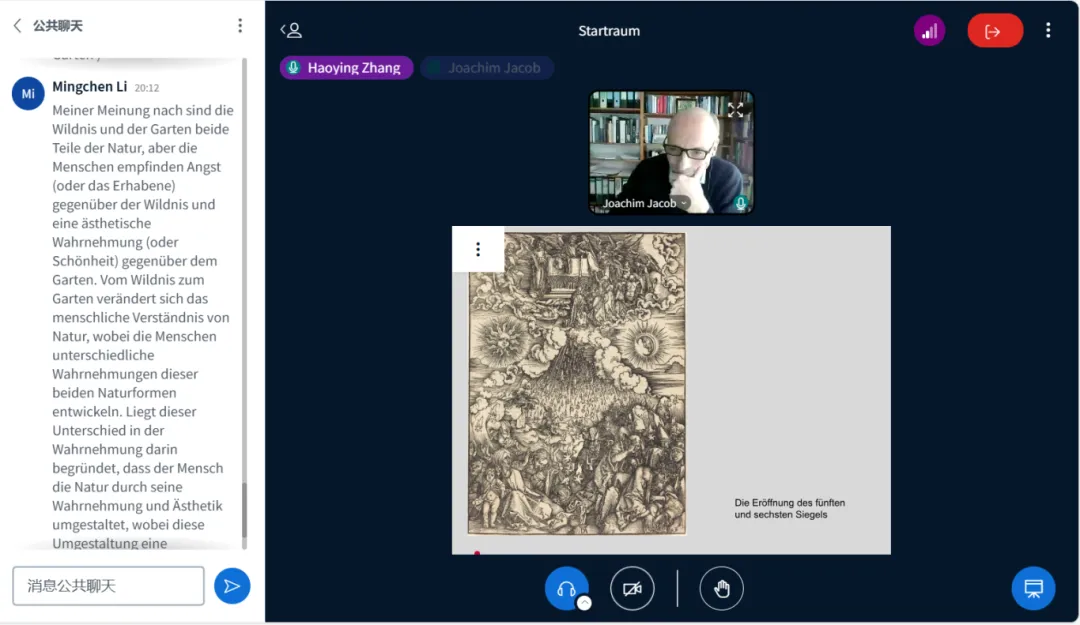The image size is (1080, 625).
Task: Toggle the headphones audio button
Action: coord(566,588)
